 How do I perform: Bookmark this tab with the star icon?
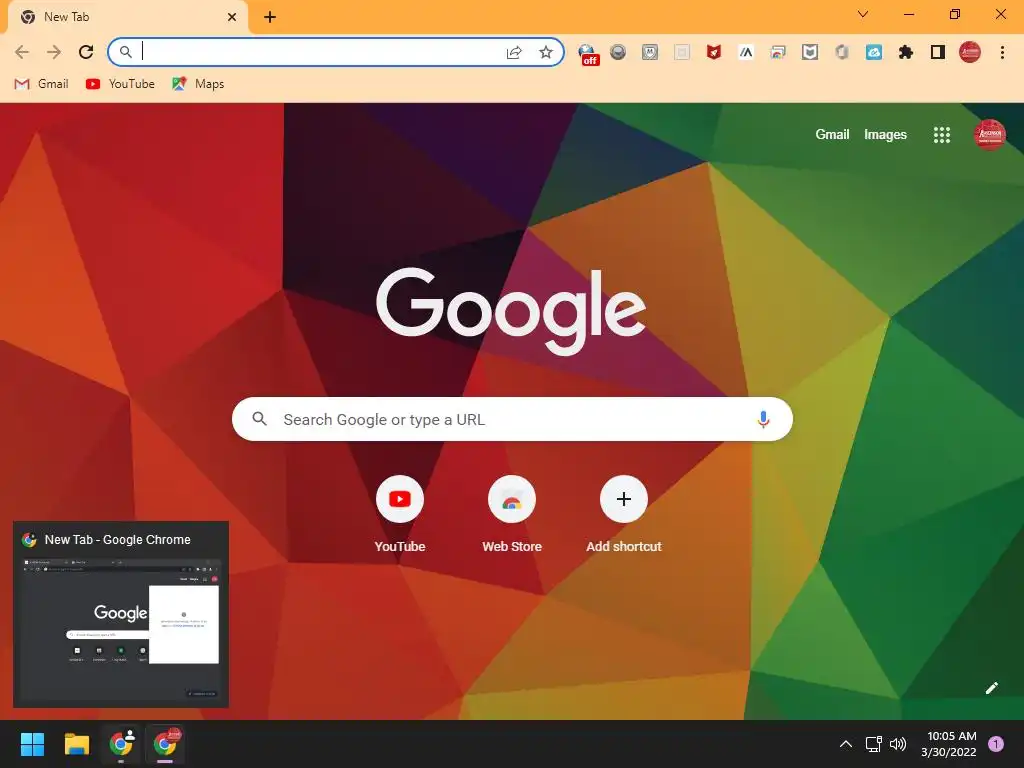tap(546, 52)
